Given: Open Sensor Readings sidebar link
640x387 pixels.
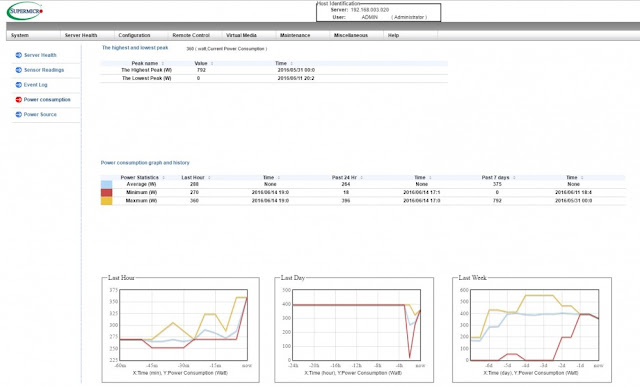Looking at the screenshot, I should click(44, 70).
